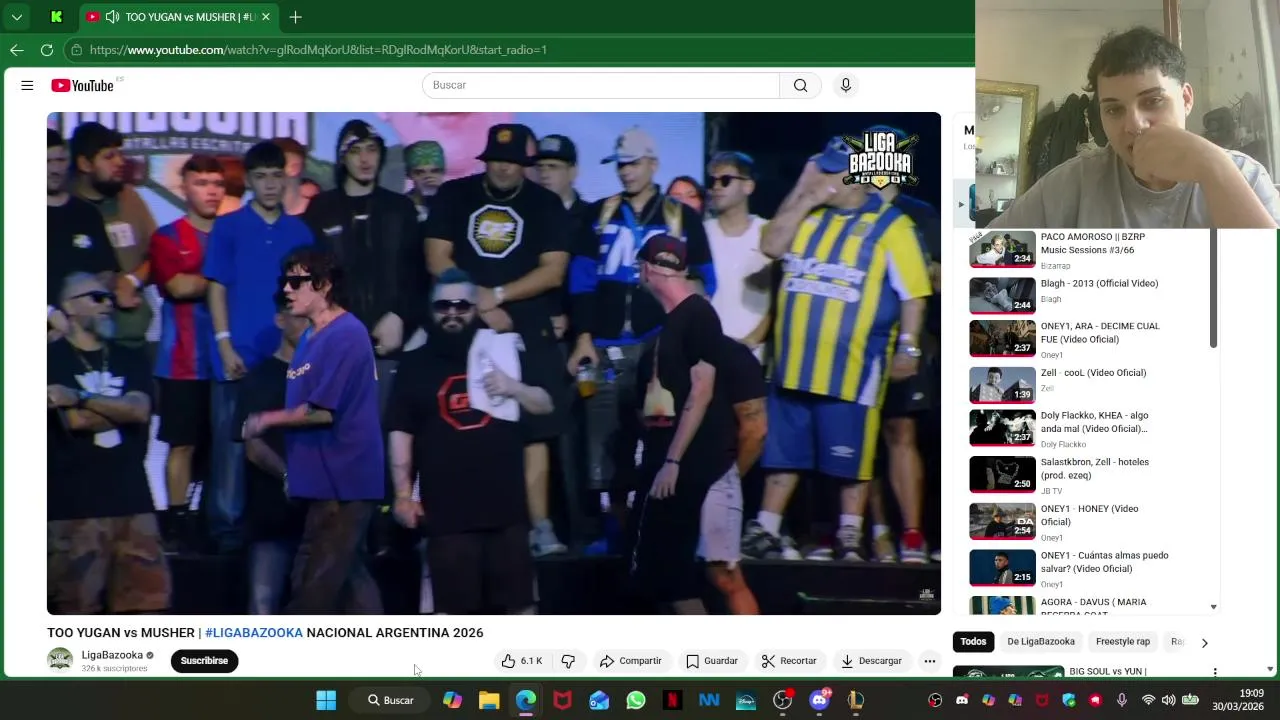Viewport: 1280px width, 720px height.
Task: Open Discord from taskbar
Action: point(819,700)
